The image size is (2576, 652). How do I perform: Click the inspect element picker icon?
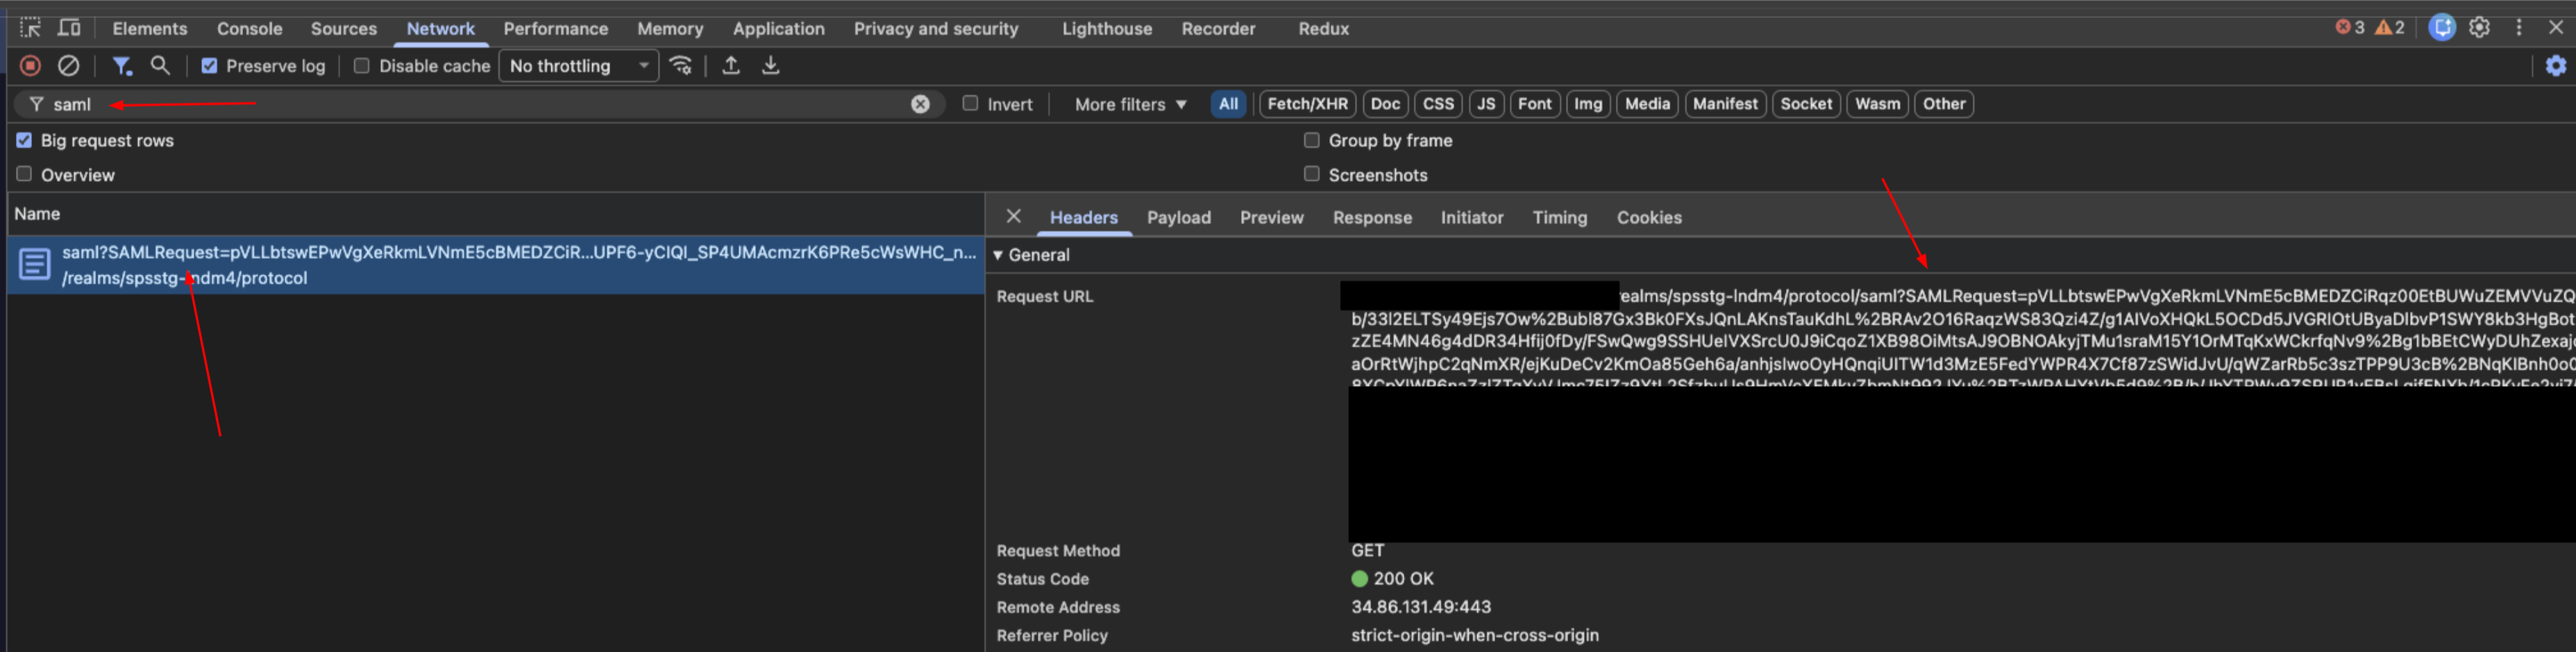tap(30, 28)
